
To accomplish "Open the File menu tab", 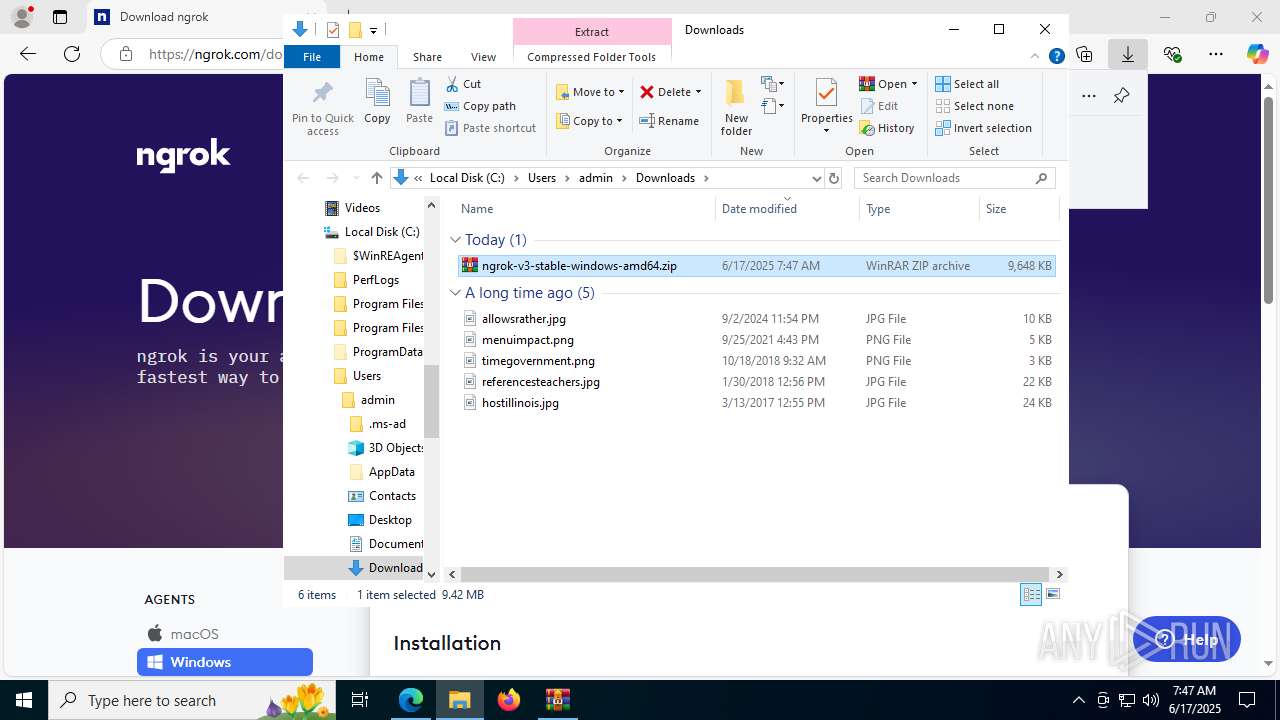I will (312, 57).
